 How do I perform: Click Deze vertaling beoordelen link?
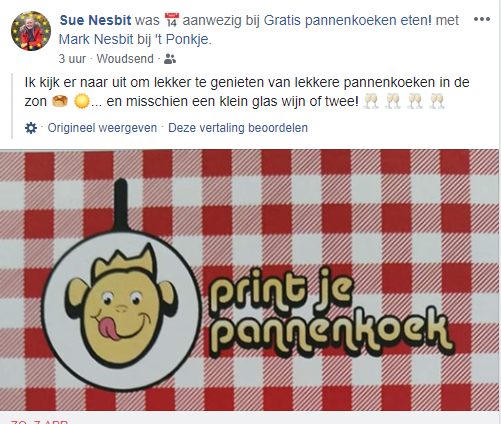(x=238, y=128)
